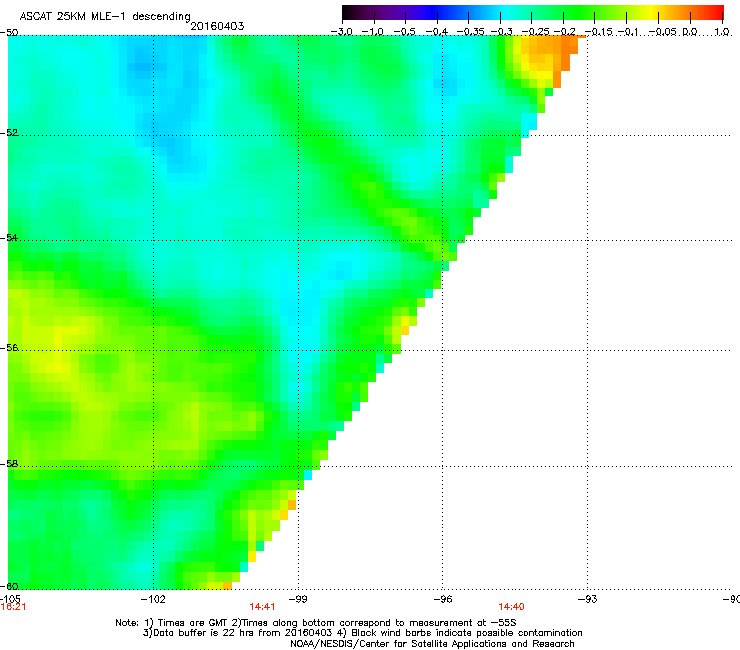The image size is (740, 650).
Task: Click the longitude label -96
Action: coord(443,599)
